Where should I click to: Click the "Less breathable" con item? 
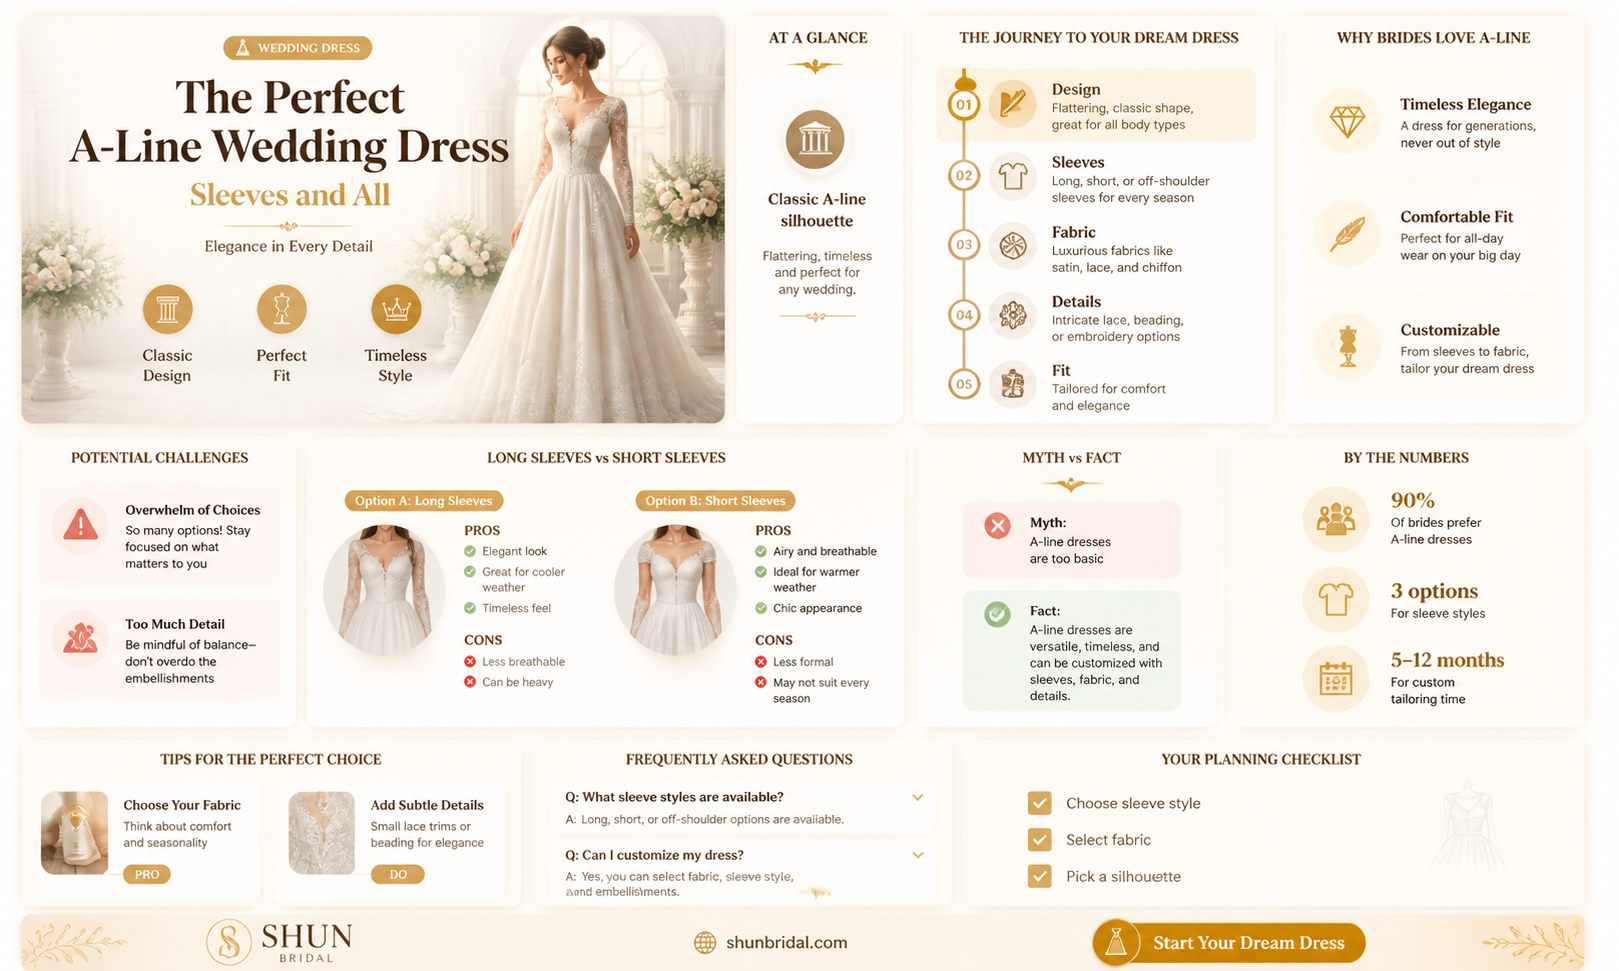click(514, 662)
